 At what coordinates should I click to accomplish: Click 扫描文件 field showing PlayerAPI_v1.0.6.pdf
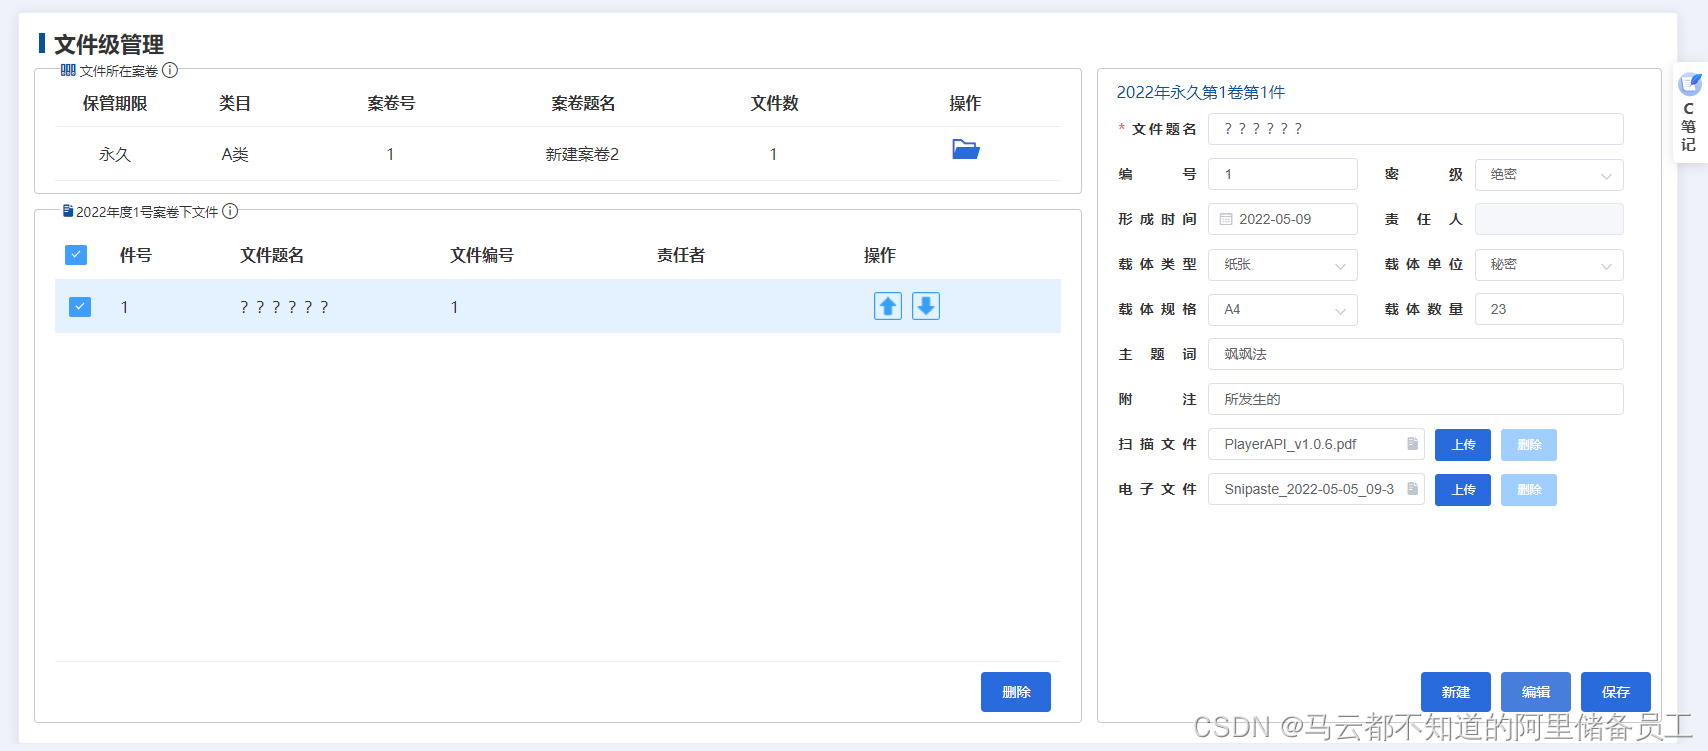click(1316, 444)
